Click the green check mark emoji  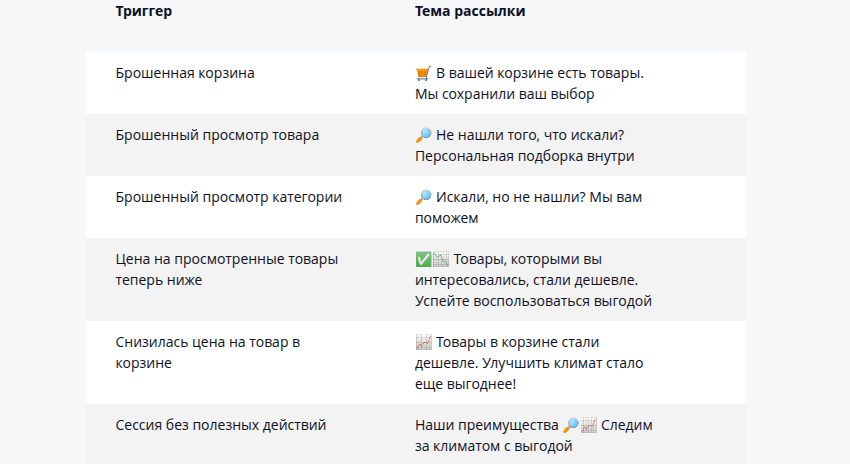coord(422,260)
